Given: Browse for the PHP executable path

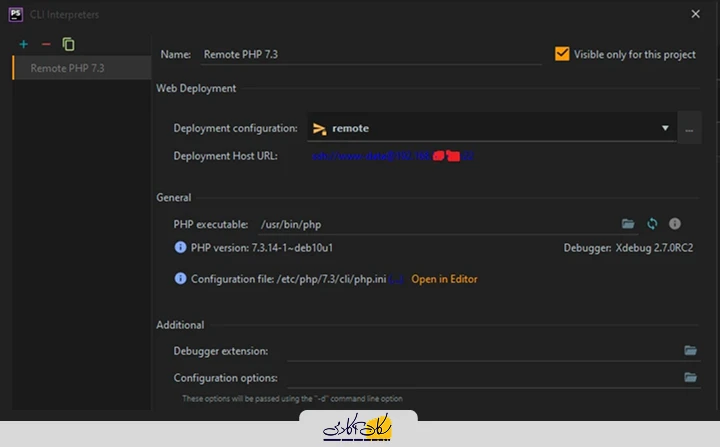Looking at the screenshot, I should click(x=628, y=224).
